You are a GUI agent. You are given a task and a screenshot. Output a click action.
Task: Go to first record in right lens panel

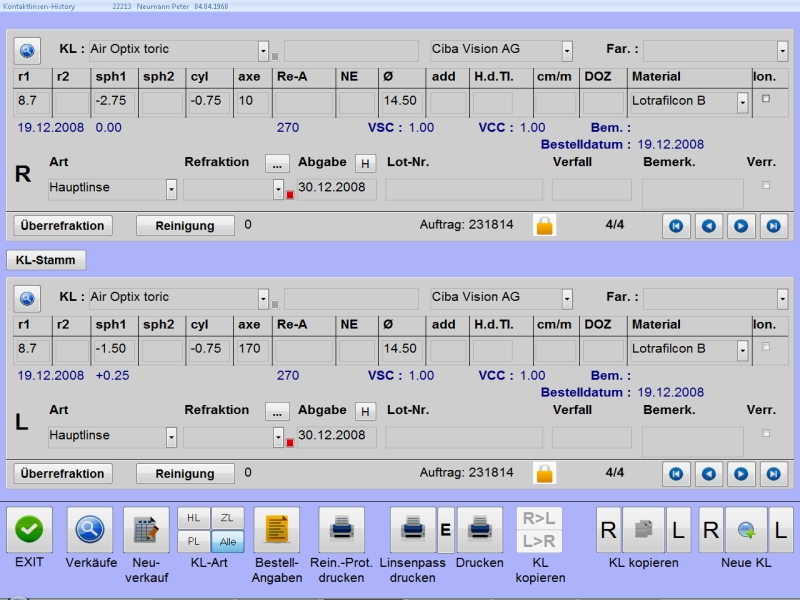point(676,226)
